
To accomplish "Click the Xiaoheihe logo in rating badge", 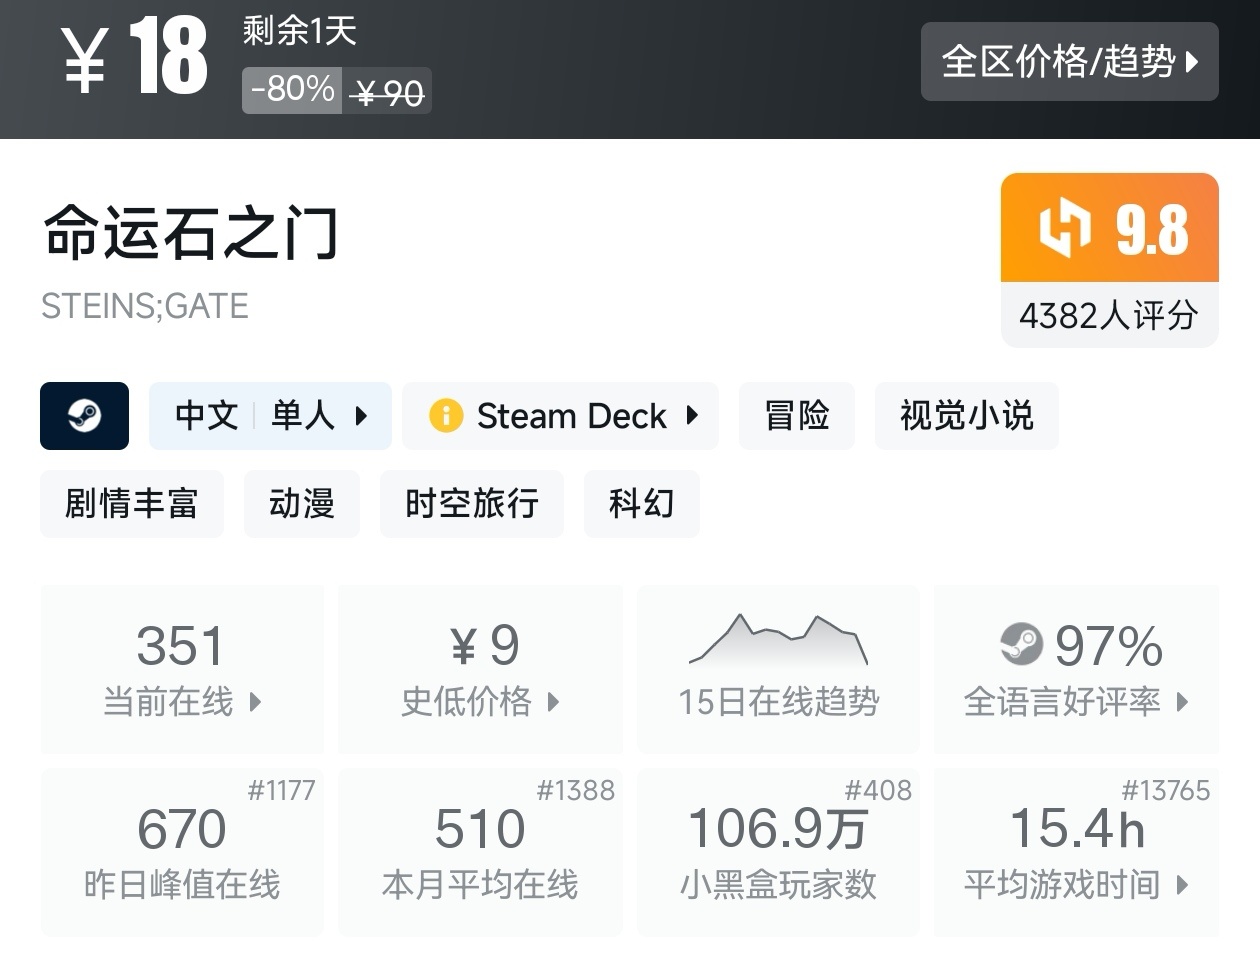I will tap(1064, 227).
